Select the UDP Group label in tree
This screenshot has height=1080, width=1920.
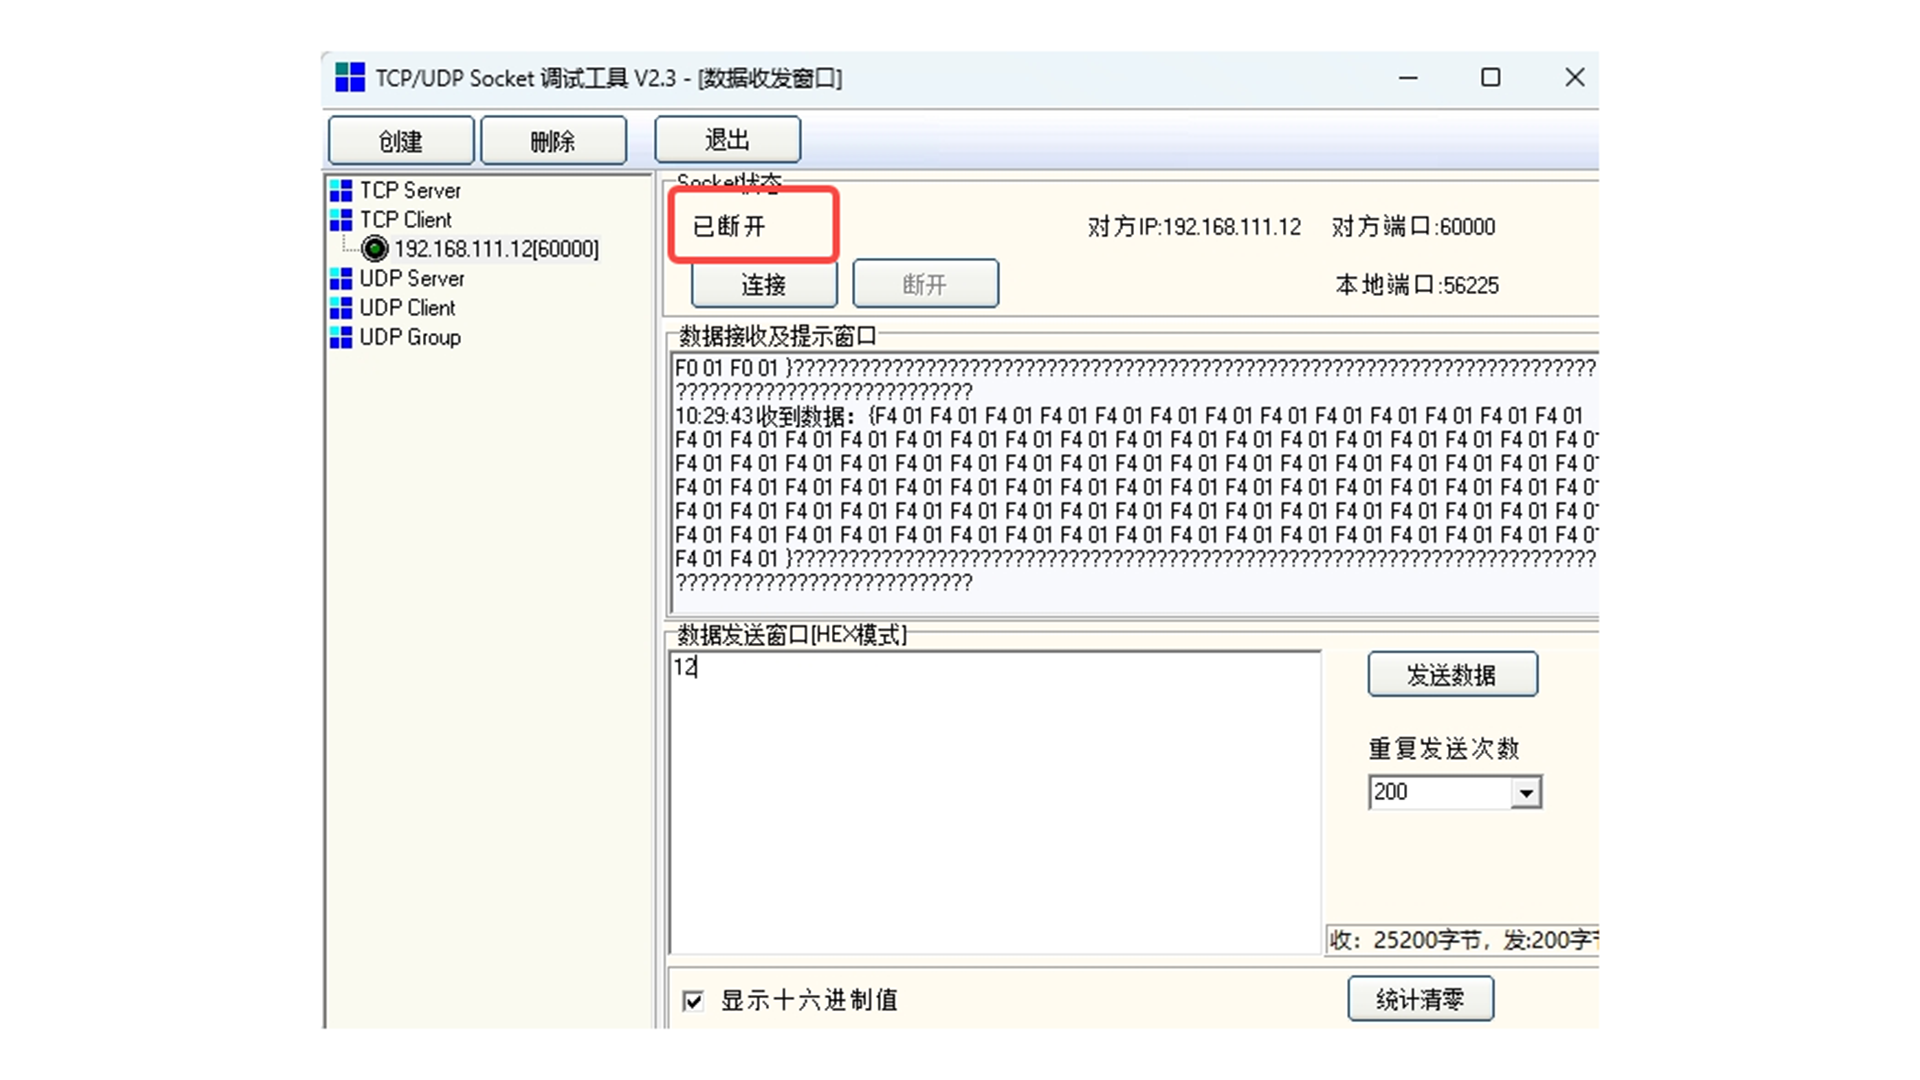tap(410, 337)
